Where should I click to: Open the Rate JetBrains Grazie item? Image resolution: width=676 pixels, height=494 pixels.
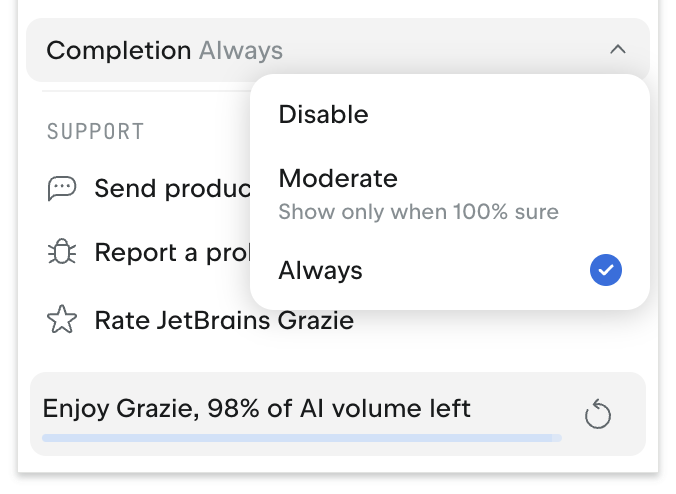point(224,321)
